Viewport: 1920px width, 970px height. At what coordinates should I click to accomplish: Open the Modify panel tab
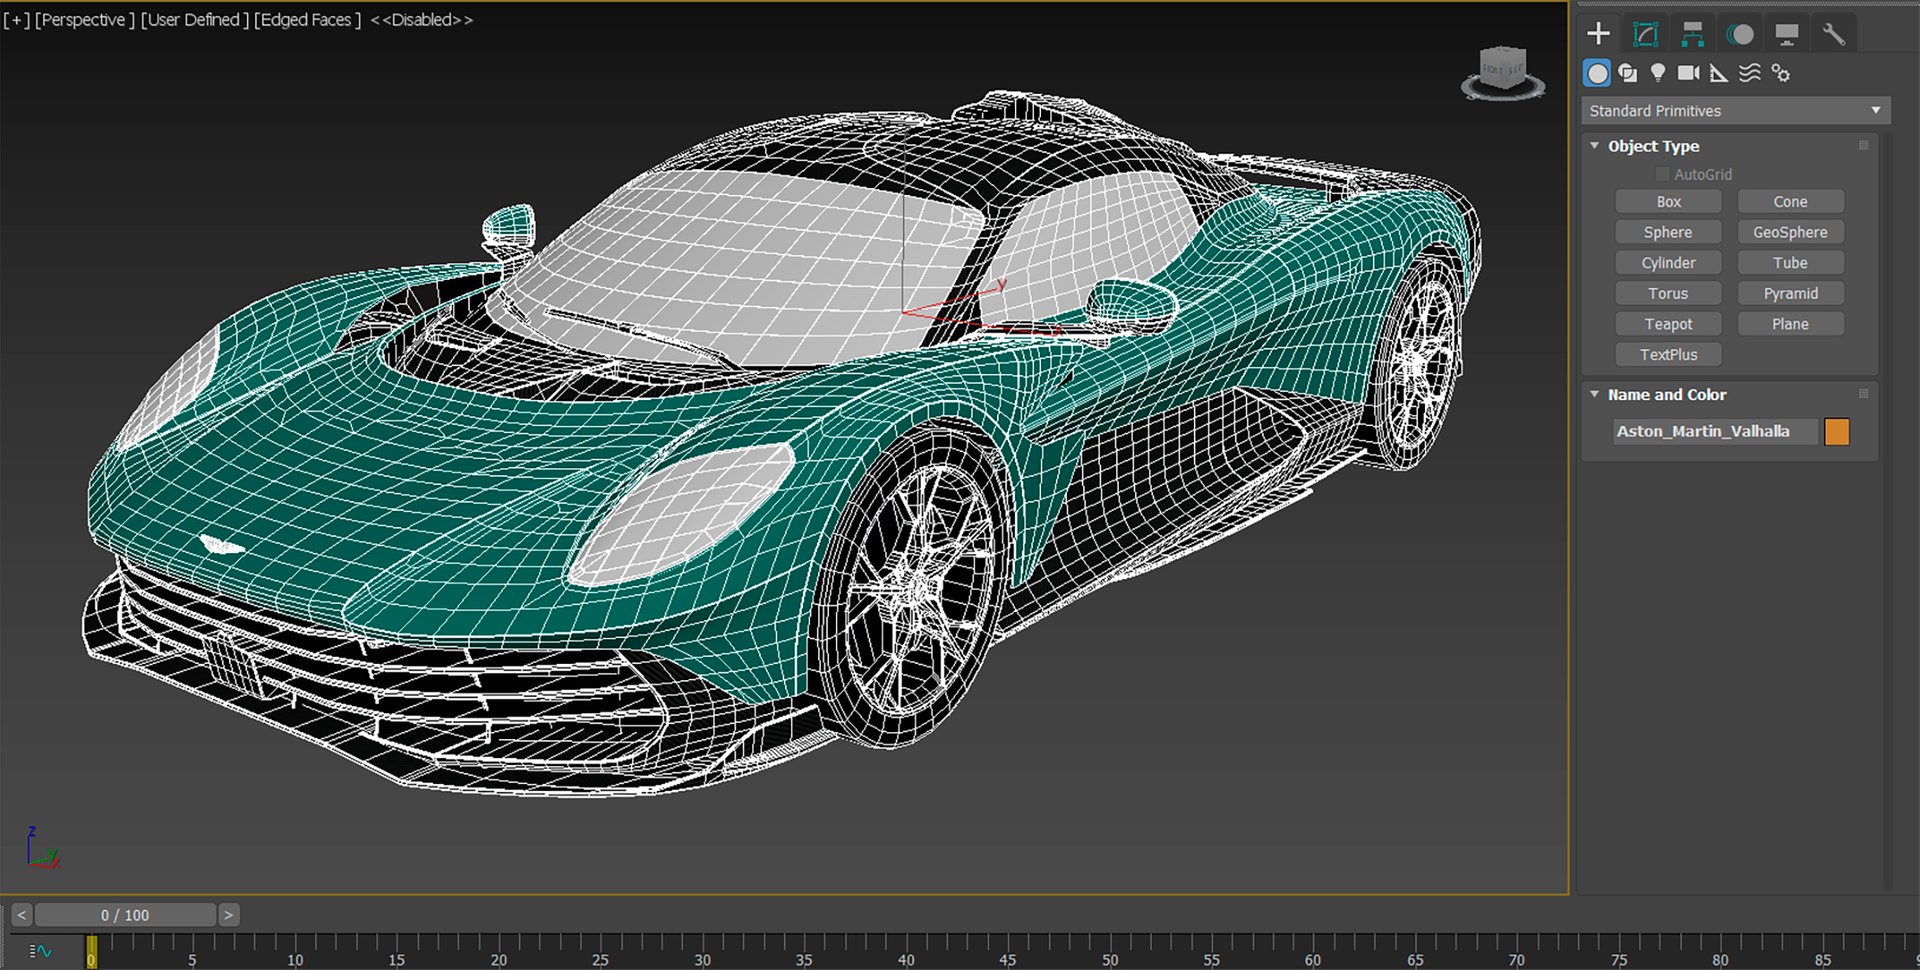tap(1645, 34)
